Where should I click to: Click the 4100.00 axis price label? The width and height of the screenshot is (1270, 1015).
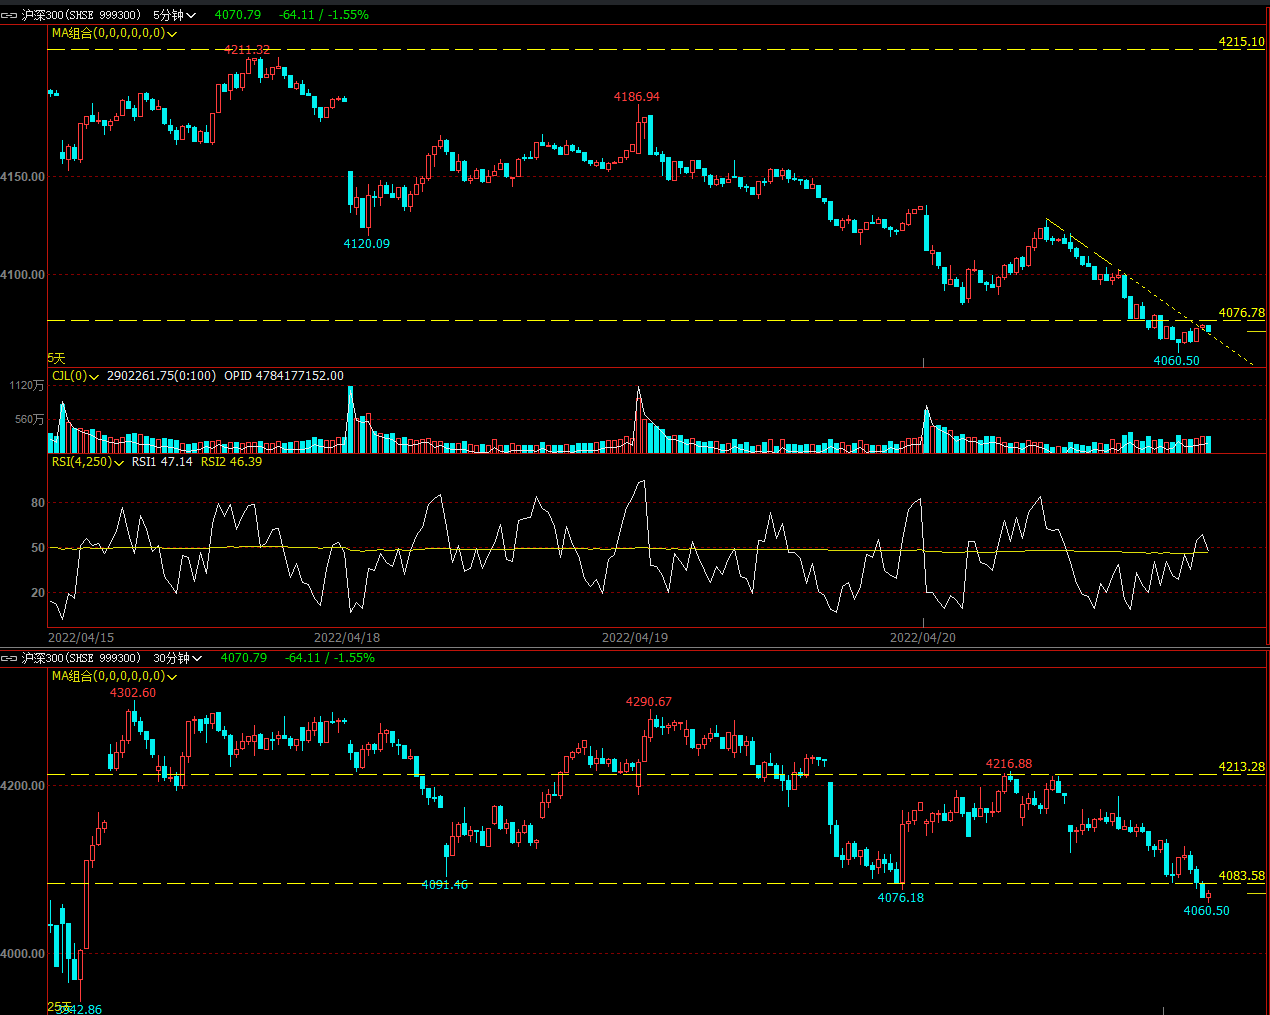pos(23,275)
